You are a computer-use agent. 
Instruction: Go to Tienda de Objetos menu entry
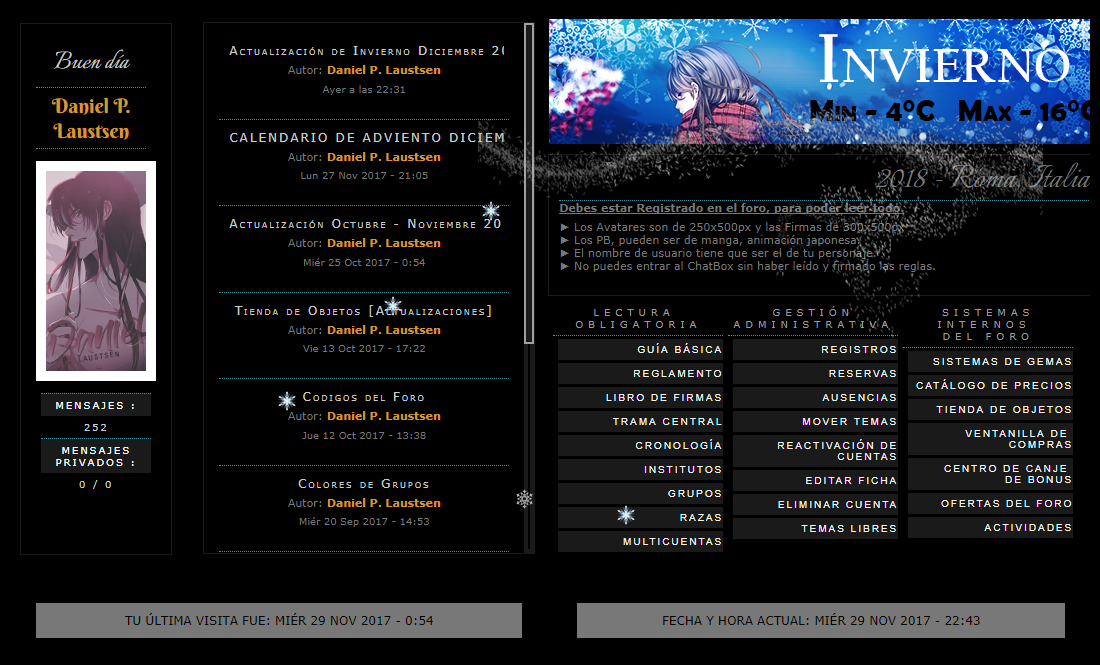990,409
